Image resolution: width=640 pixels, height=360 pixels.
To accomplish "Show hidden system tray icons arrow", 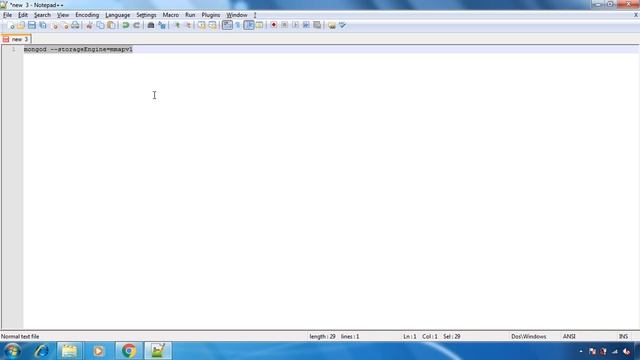I will [x=581, y=351].
